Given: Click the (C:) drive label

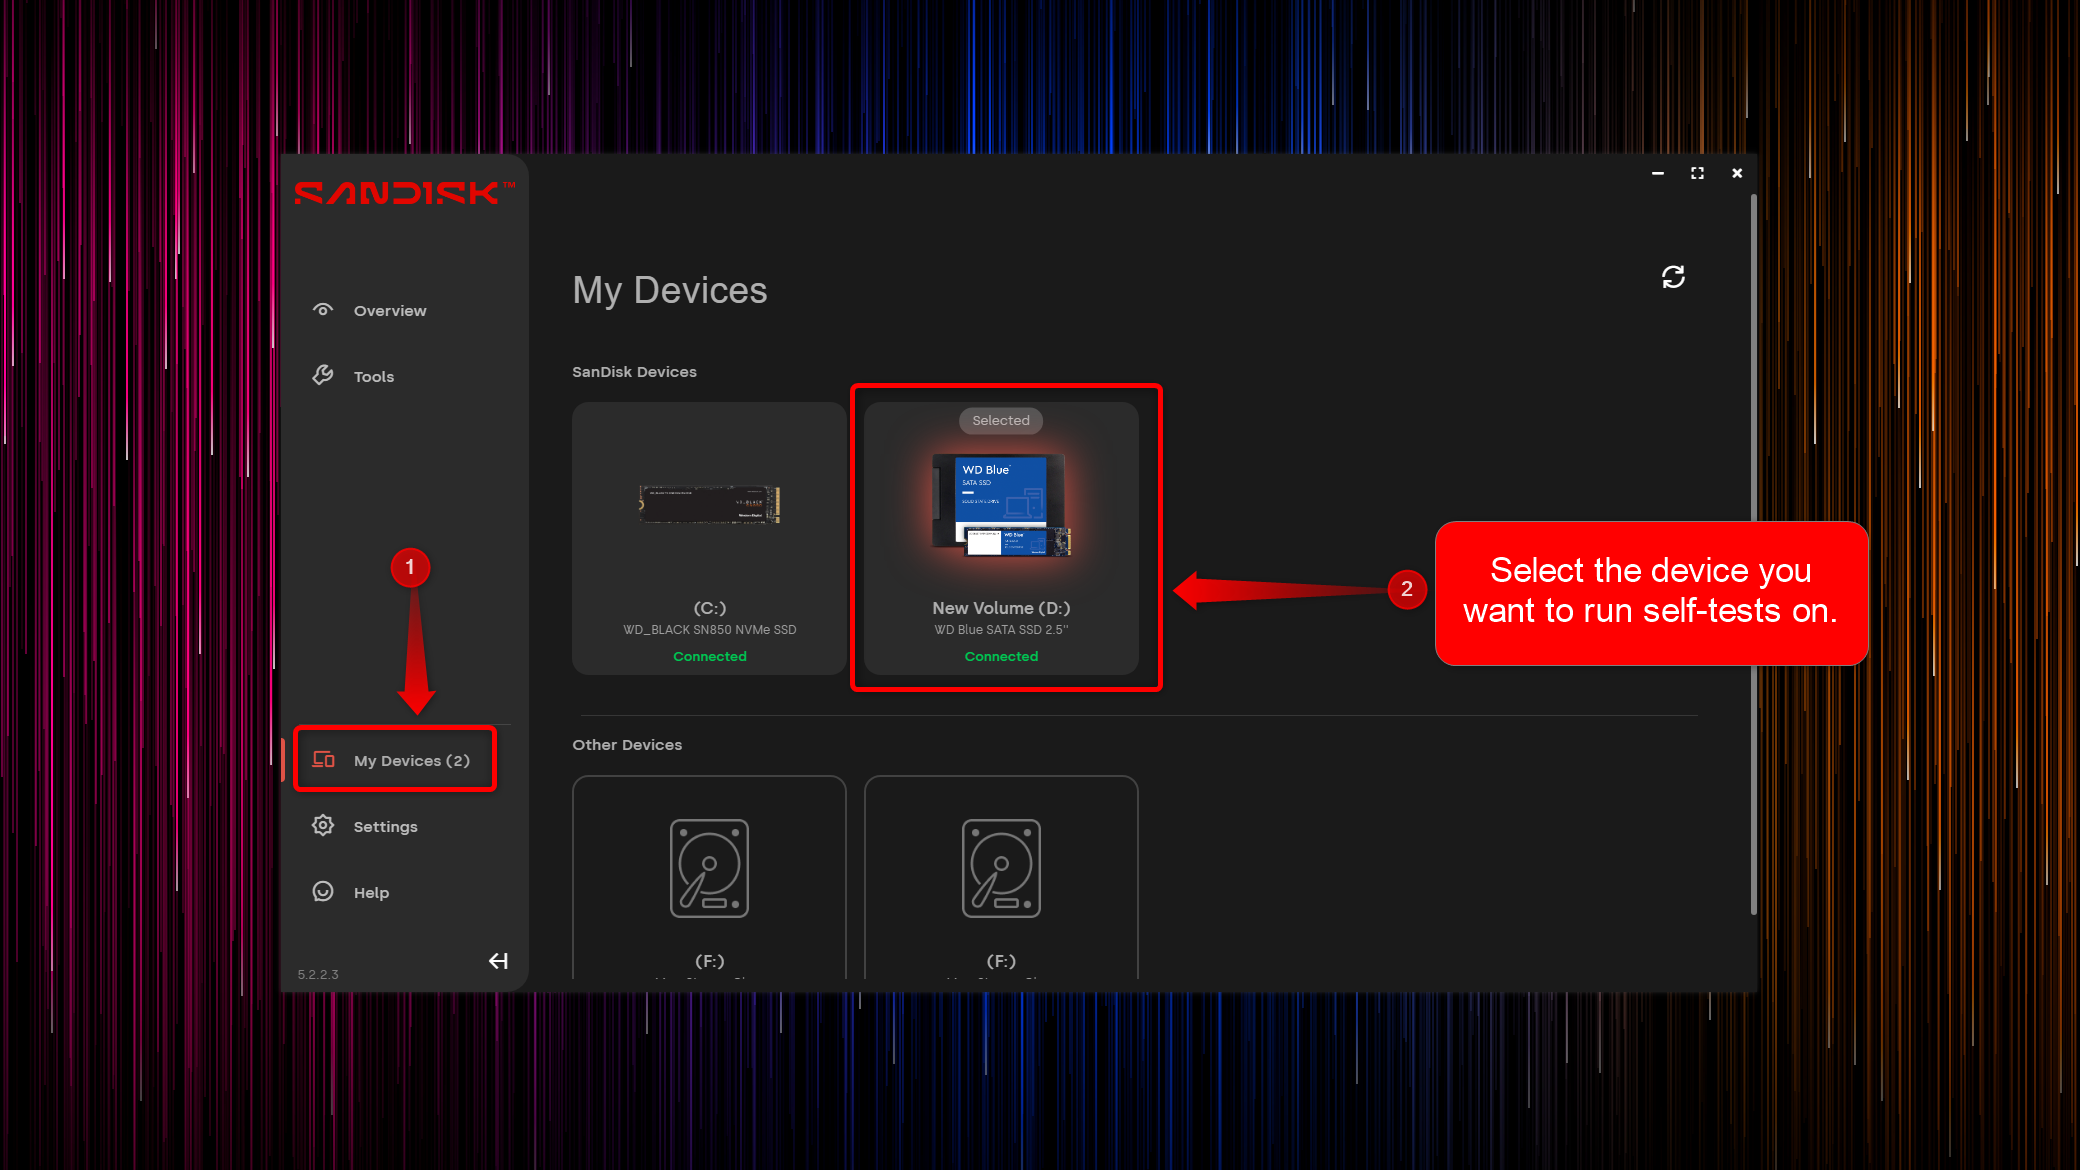Looking at the screenshot, I should [710, 608].
